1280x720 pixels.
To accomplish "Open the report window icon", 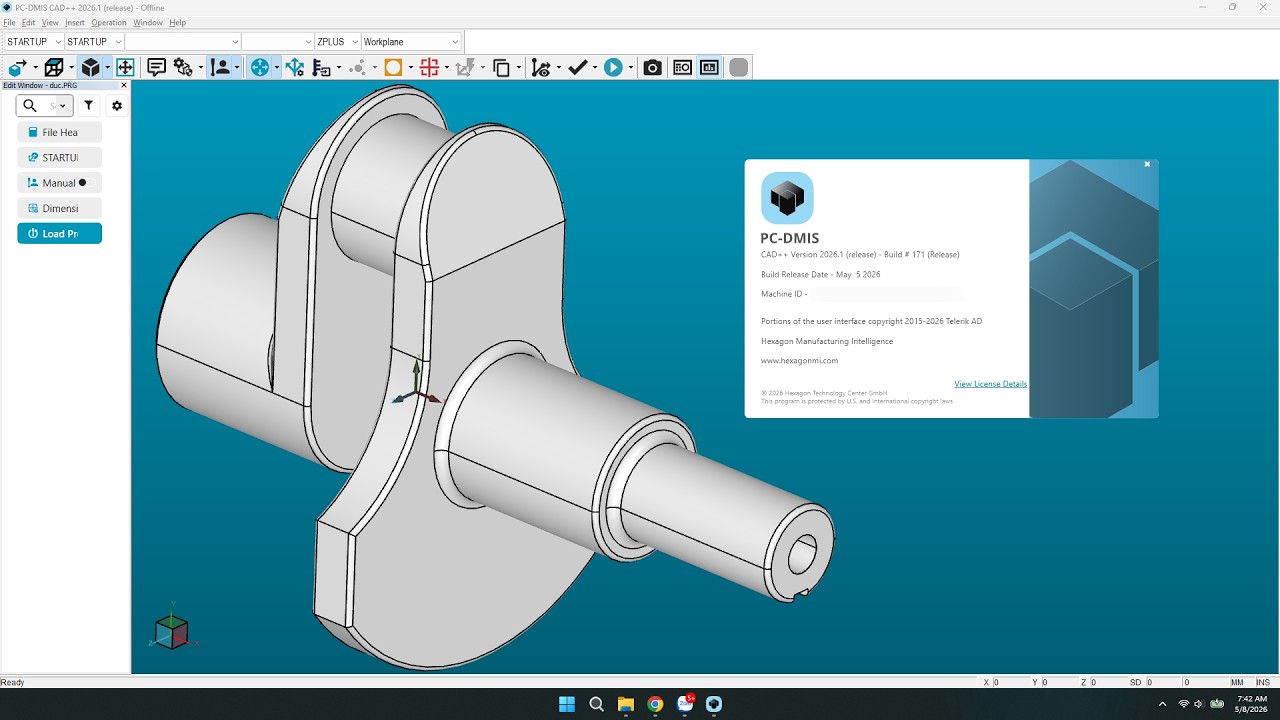I will (710, 68).
